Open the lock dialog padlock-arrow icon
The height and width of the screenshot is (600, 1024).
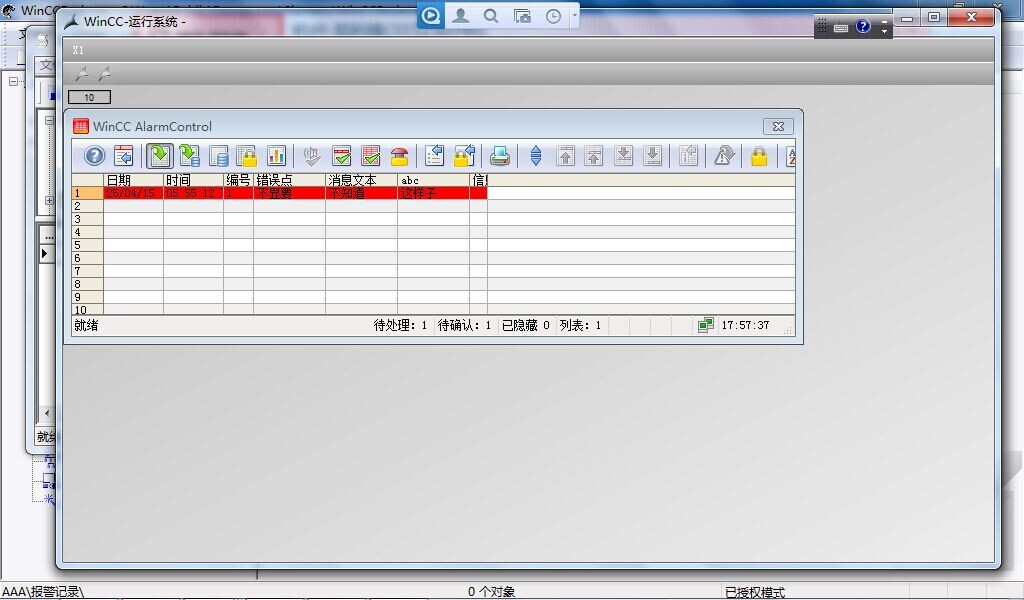coord(464,156)
